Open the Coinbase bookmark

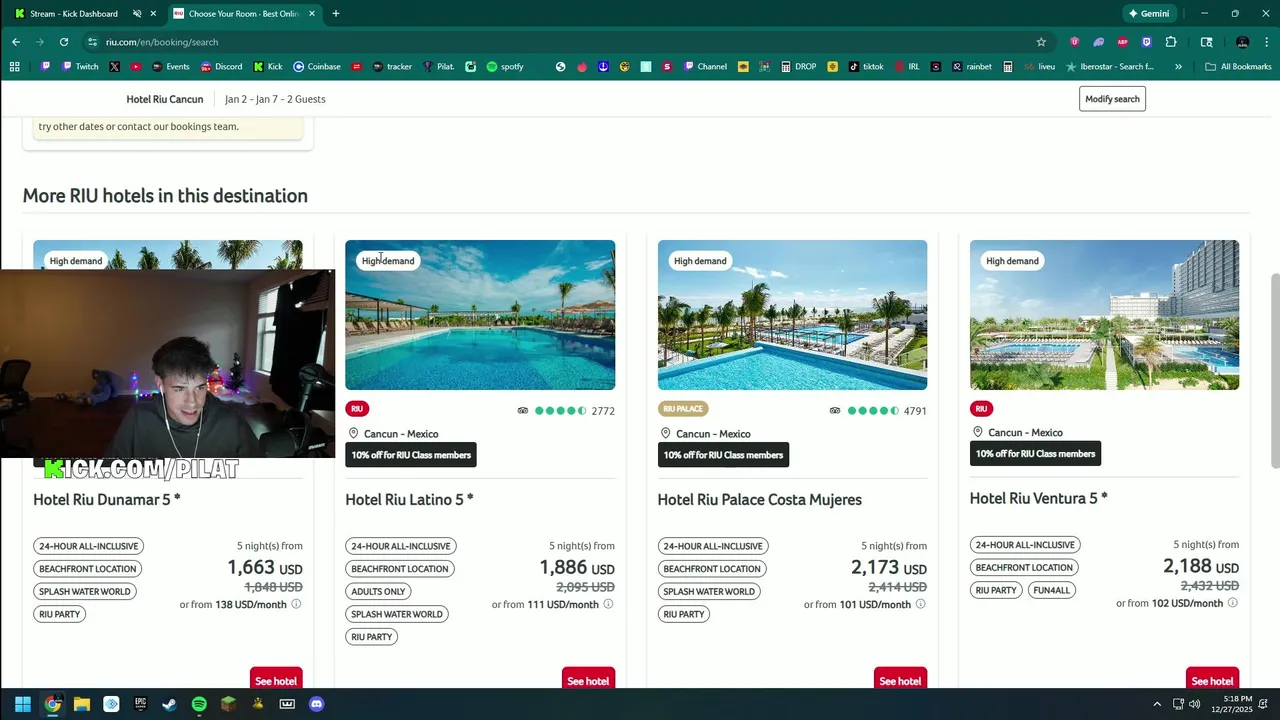click(x=317, y=67)
